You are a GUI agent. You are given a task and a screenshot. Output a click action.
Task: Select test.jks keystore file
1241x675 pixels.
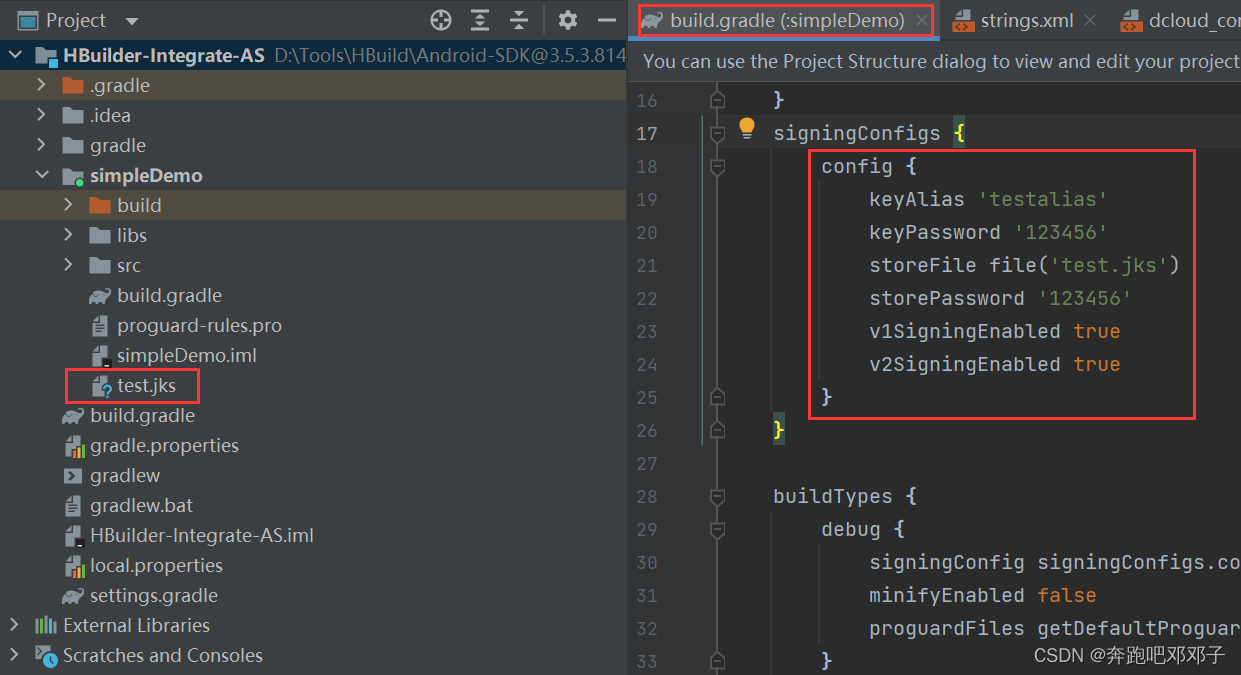[x=146, y=385]
